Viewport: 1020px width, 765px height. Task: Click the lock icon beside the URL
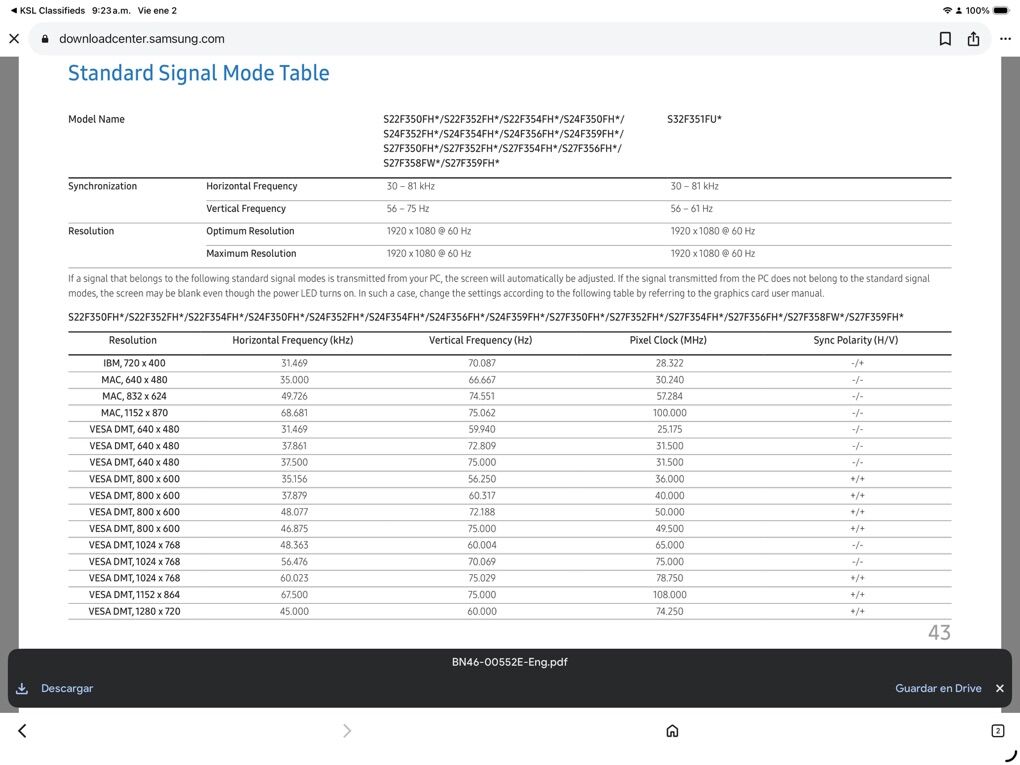(44, 39)
